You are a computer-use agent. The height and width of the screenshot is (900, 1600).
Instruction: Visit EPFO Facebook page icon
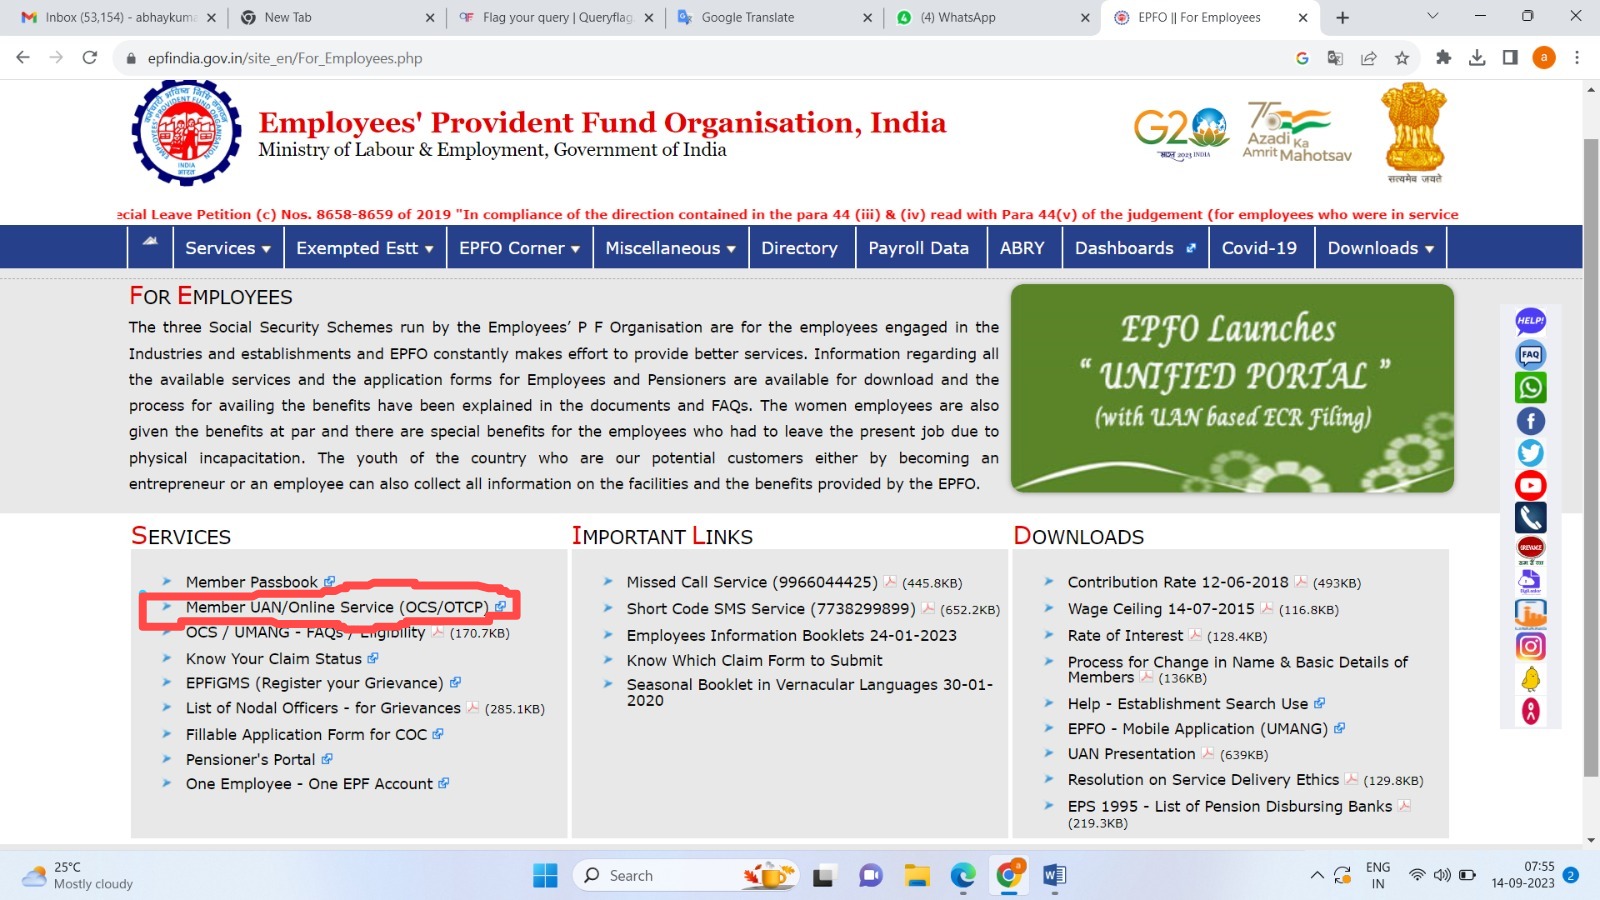(1530, 421)
